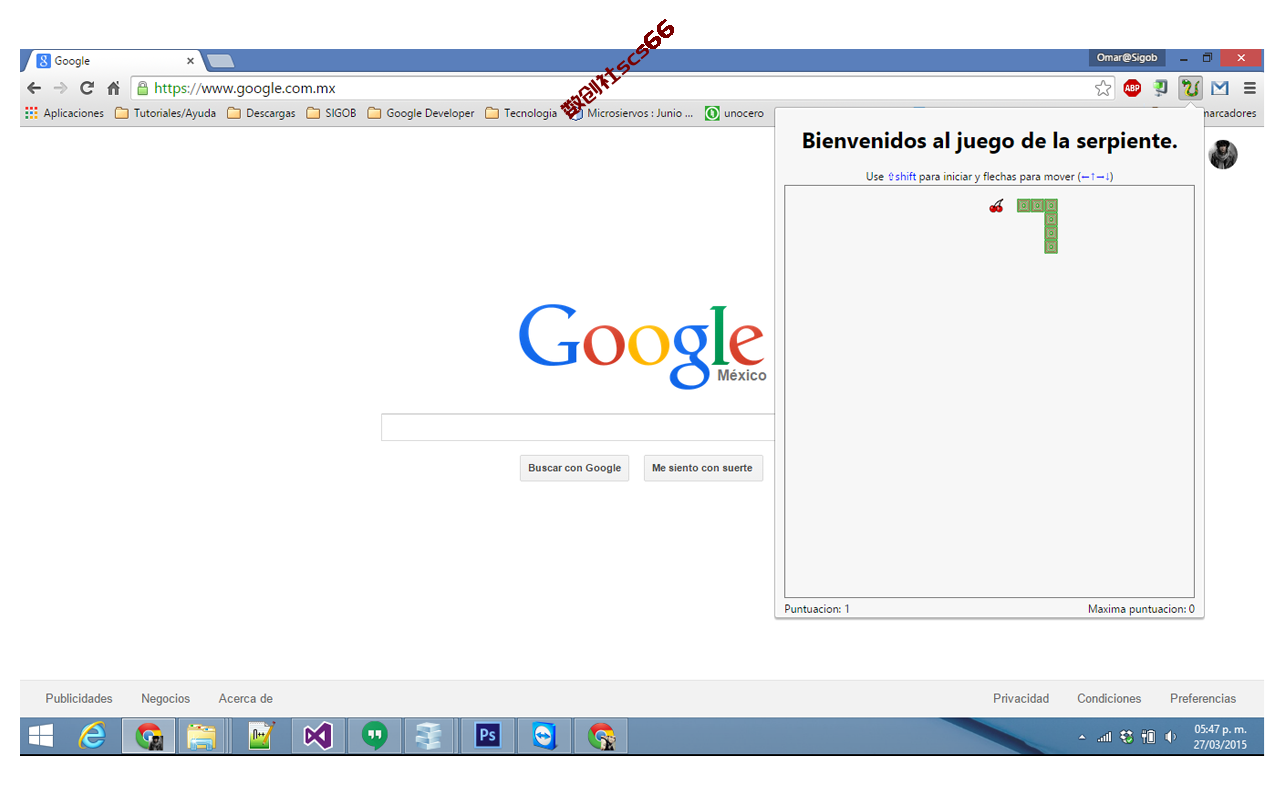Bookmark this page with the star icon
This screenshot has width=1280, height=800.
(x=1103, y=88)
